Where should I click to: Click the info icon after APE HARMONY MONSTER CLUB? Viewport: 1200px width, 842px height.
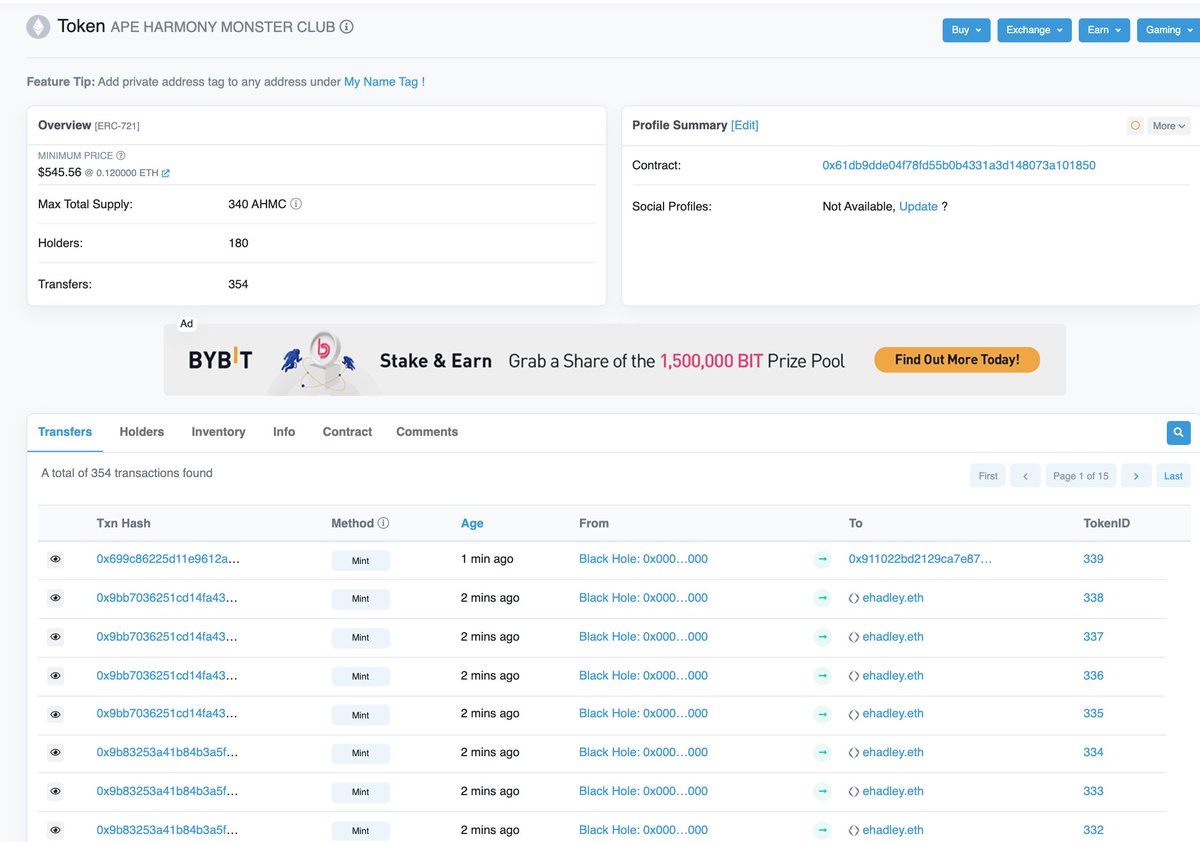tap(347, 27)
